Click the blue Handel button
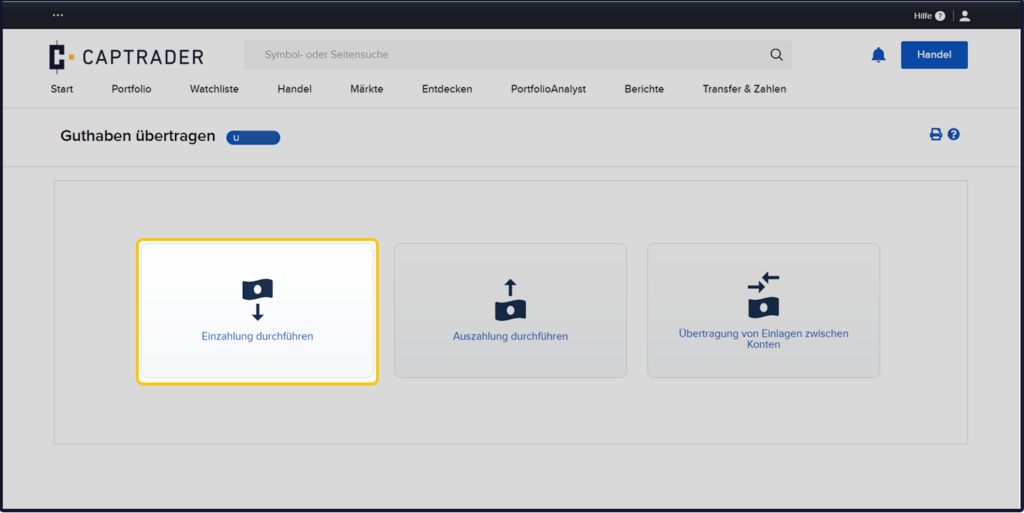Viewport: 1024px width, 513px height. pyautogui.click(x=934, y=55)
